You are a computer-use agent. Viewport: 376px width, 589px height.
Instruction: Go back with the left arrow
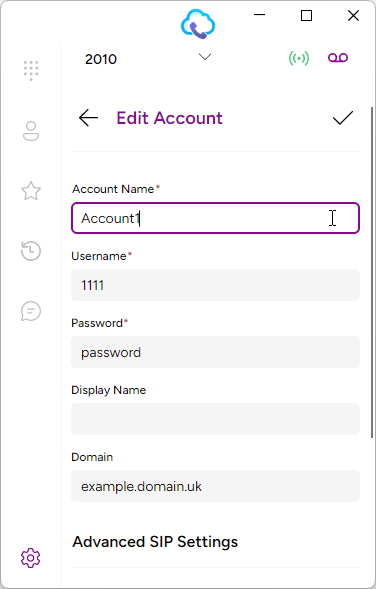pos(88,118)
